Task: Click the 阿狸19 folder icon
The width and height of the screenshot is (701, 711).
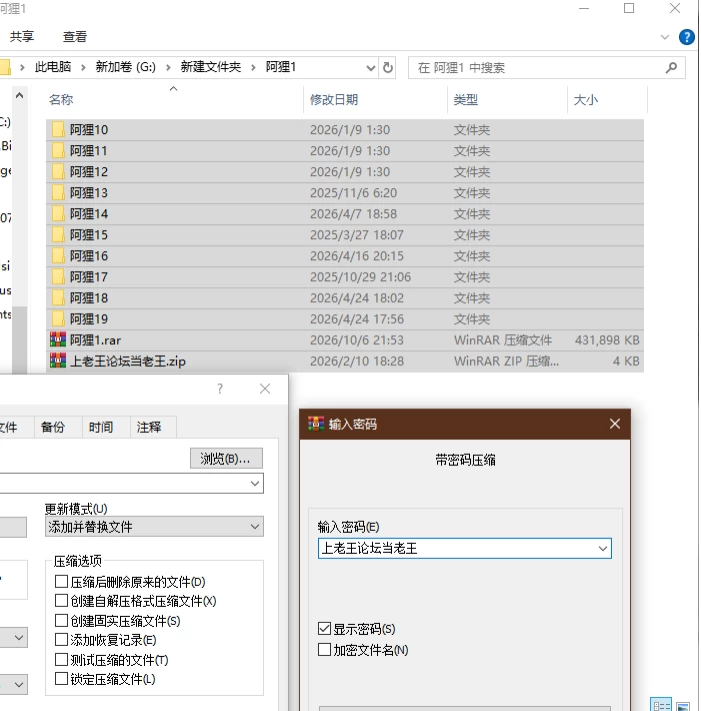Action: tap(58, 319)
